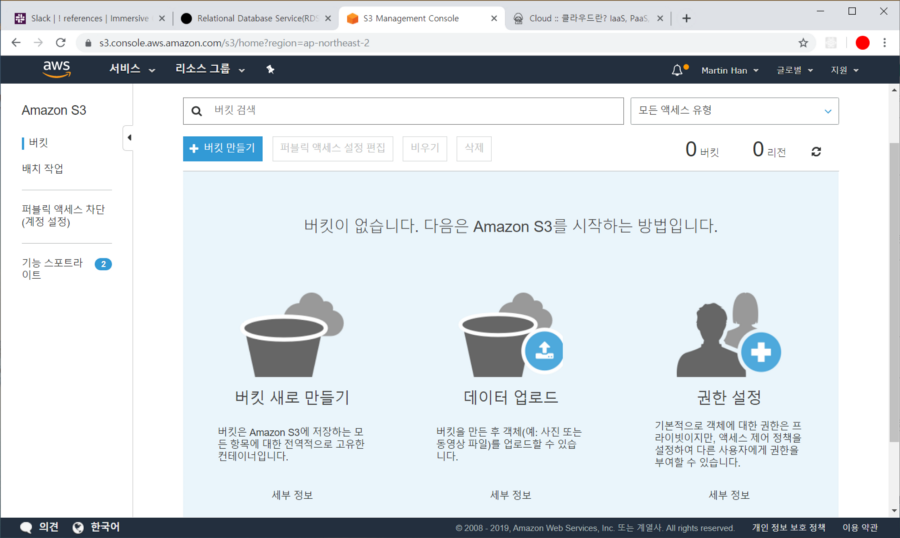Click 퍼블릭 액세스 설정 편집 button
This screenshot has width=900, height=538.
(x=332, y=149)
